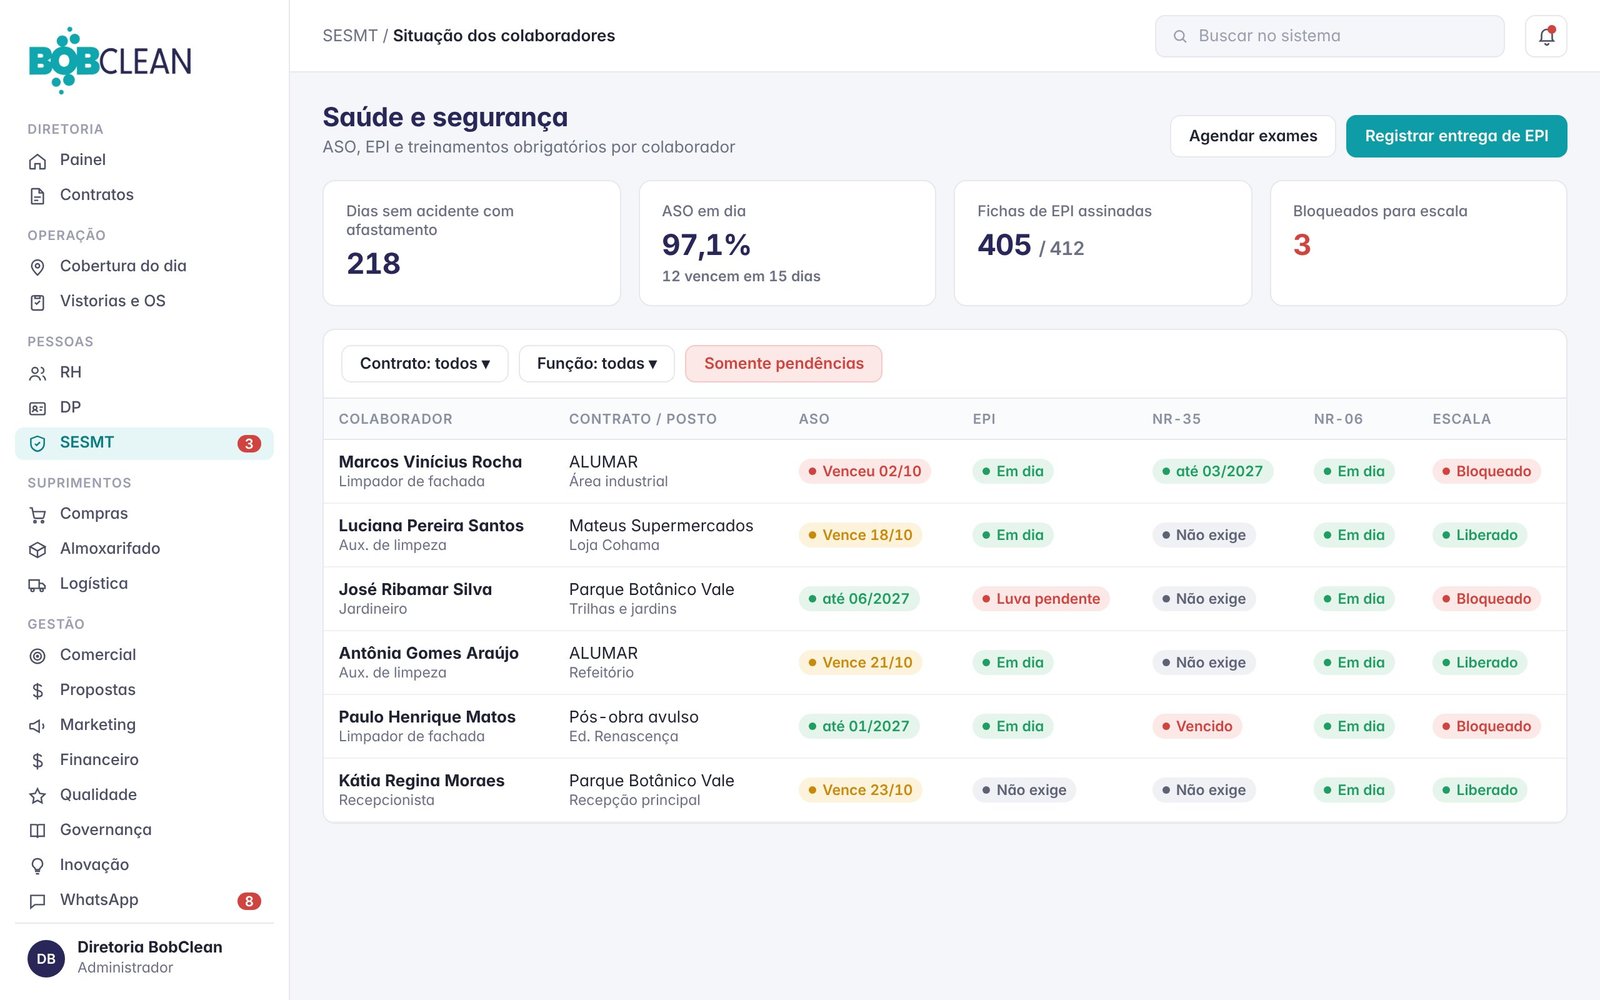Open Governança menu item
The width and height of the screenshot is (1600, 1000).
[144, 830]
